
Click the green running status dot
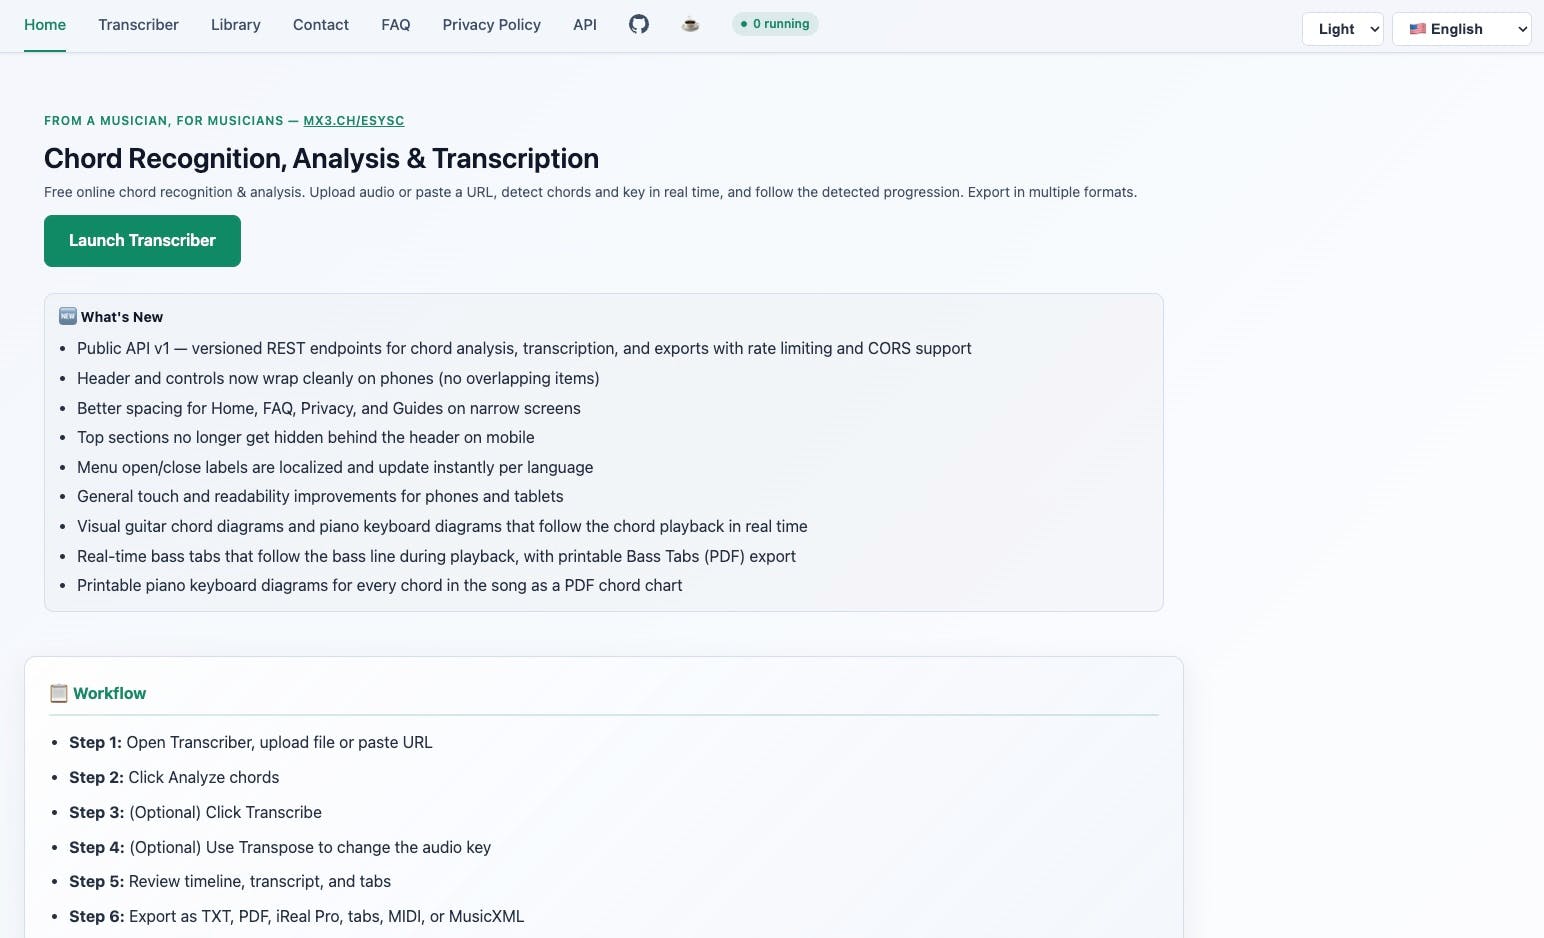click(x=744, y=24)
